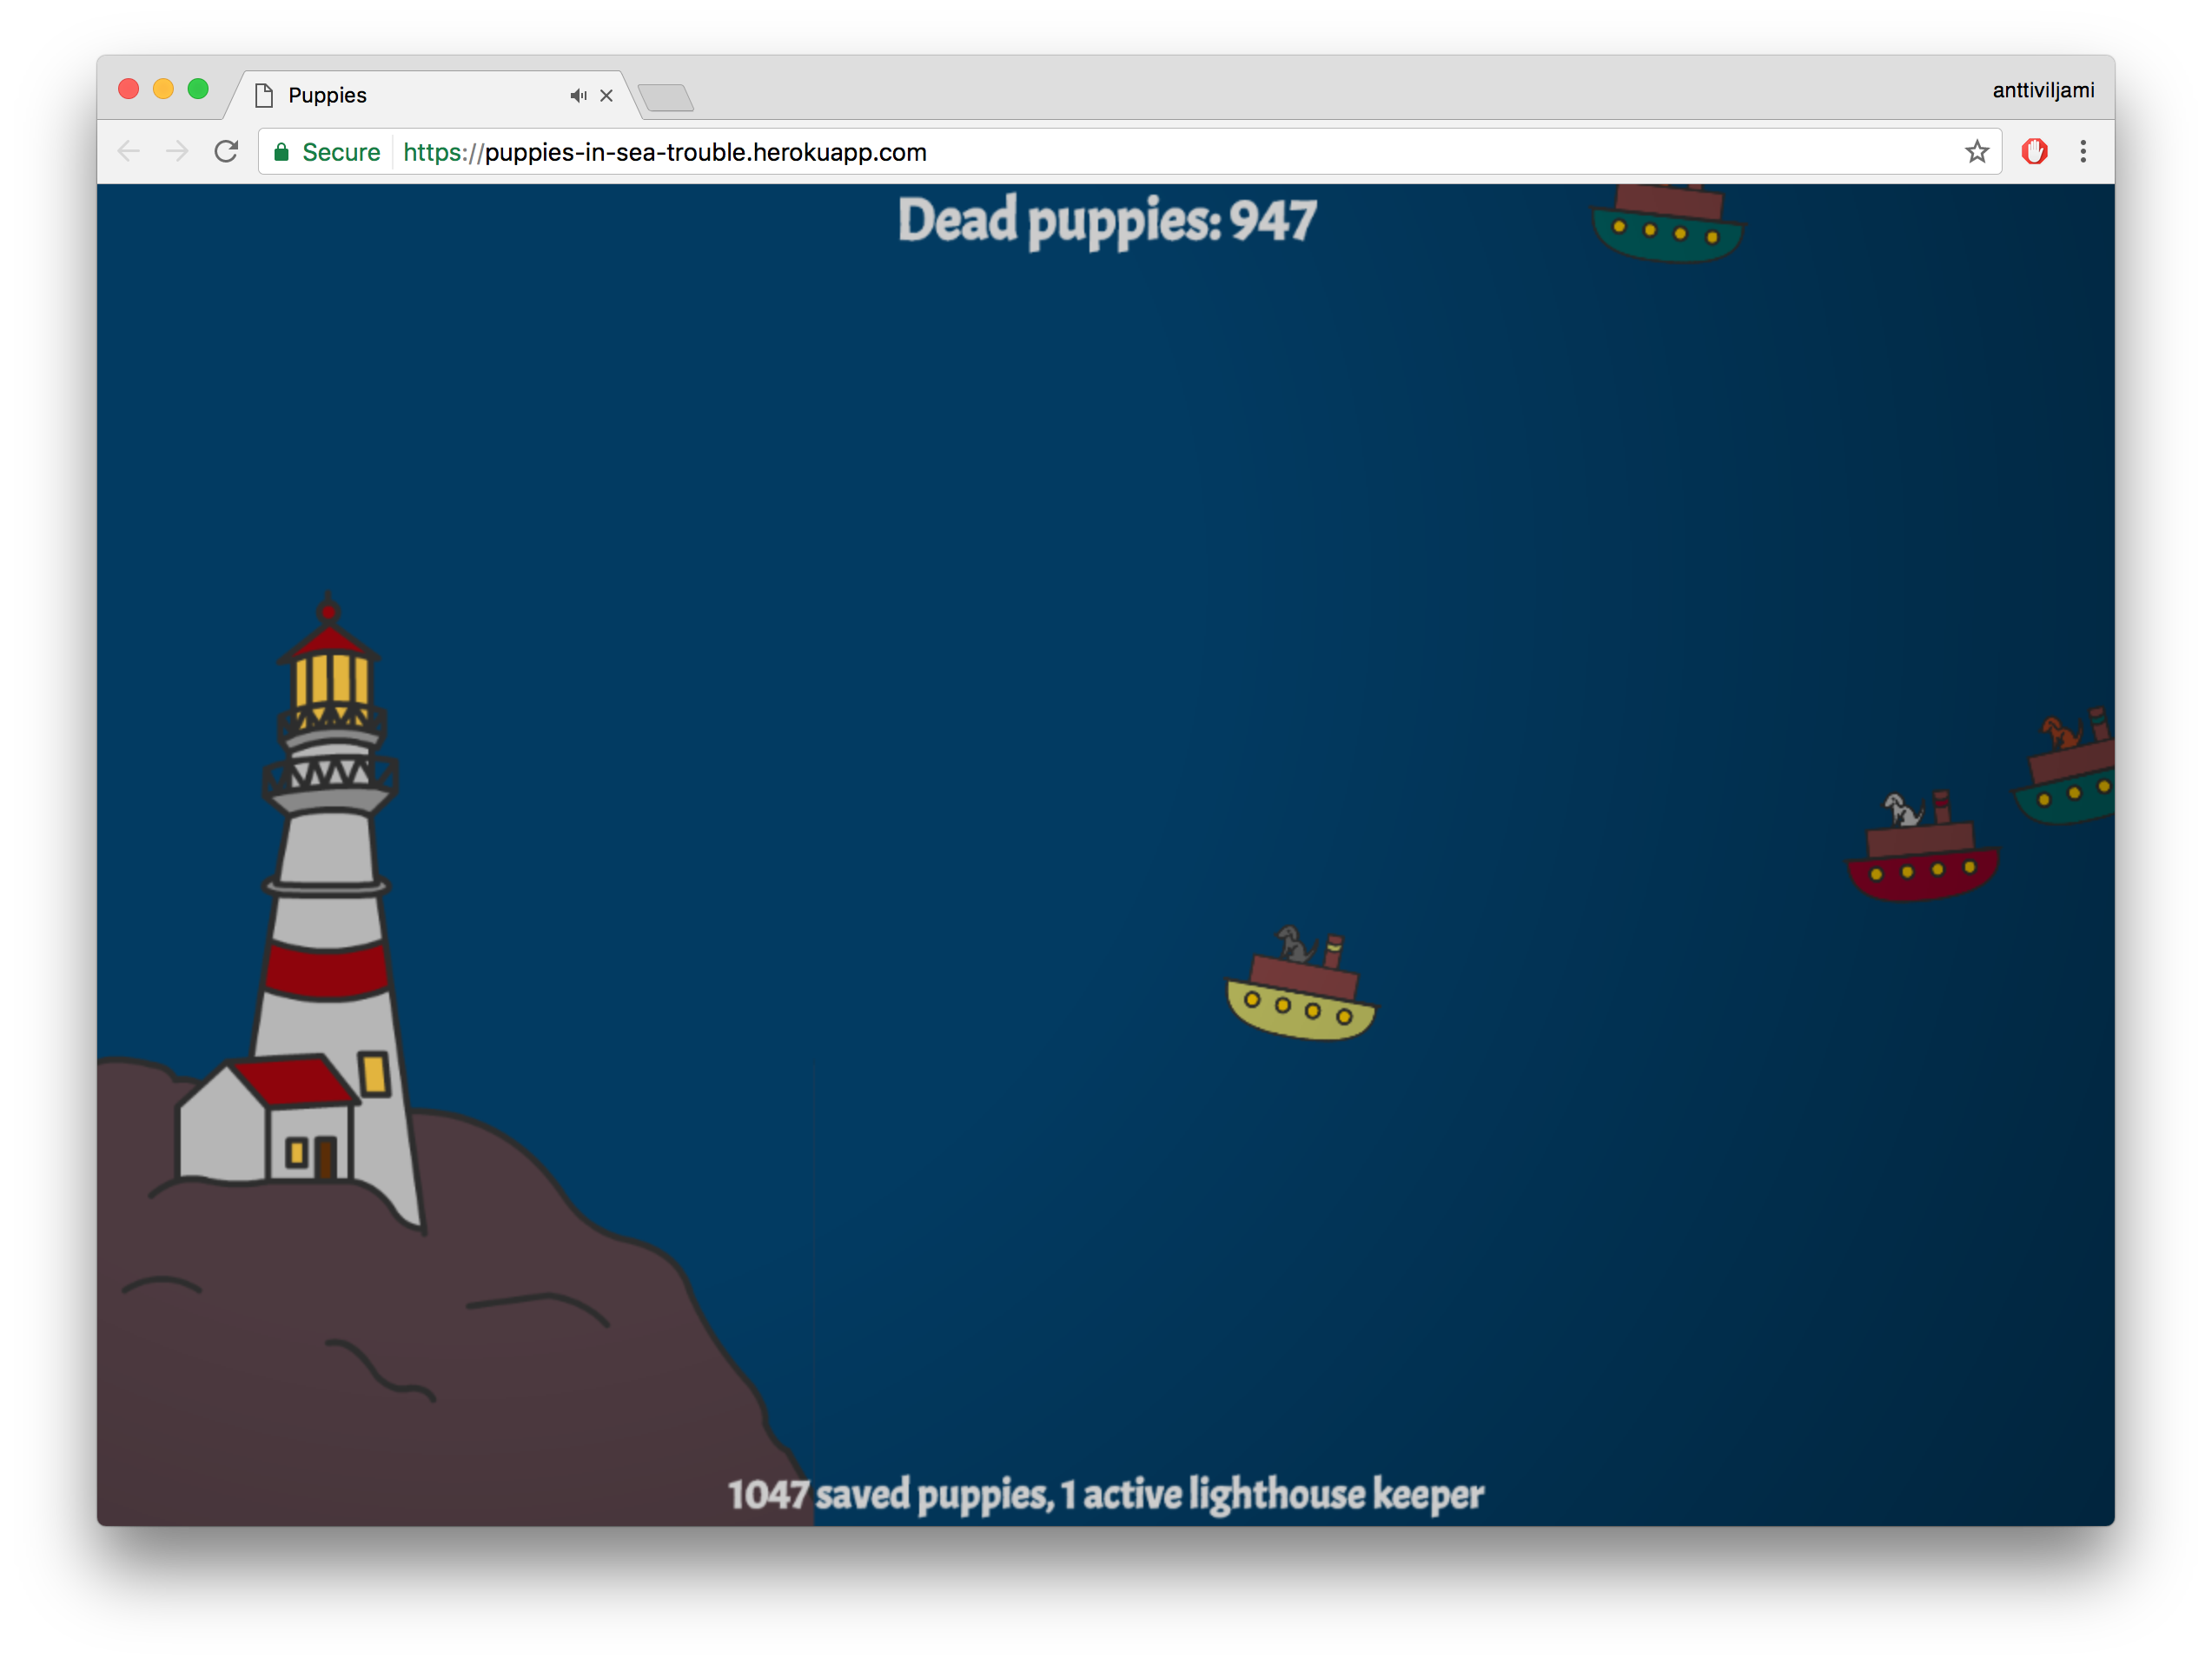2212x1665 pixels.
Task: Click the yellow minimize window button
Action: pyautogui.click(x=163, y=89)
